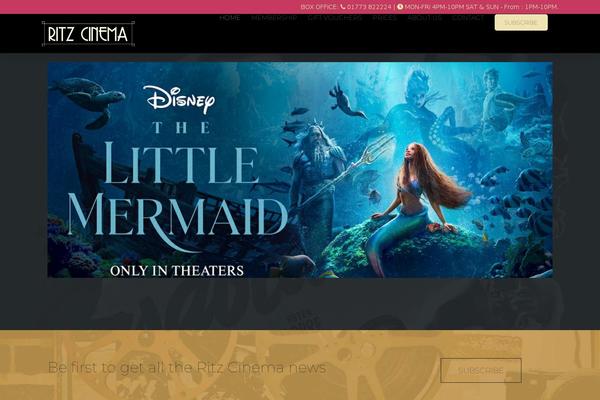This screenshot has height=400, width=600.
Task: Open the Prices menu item
Action: coord(385,18)
